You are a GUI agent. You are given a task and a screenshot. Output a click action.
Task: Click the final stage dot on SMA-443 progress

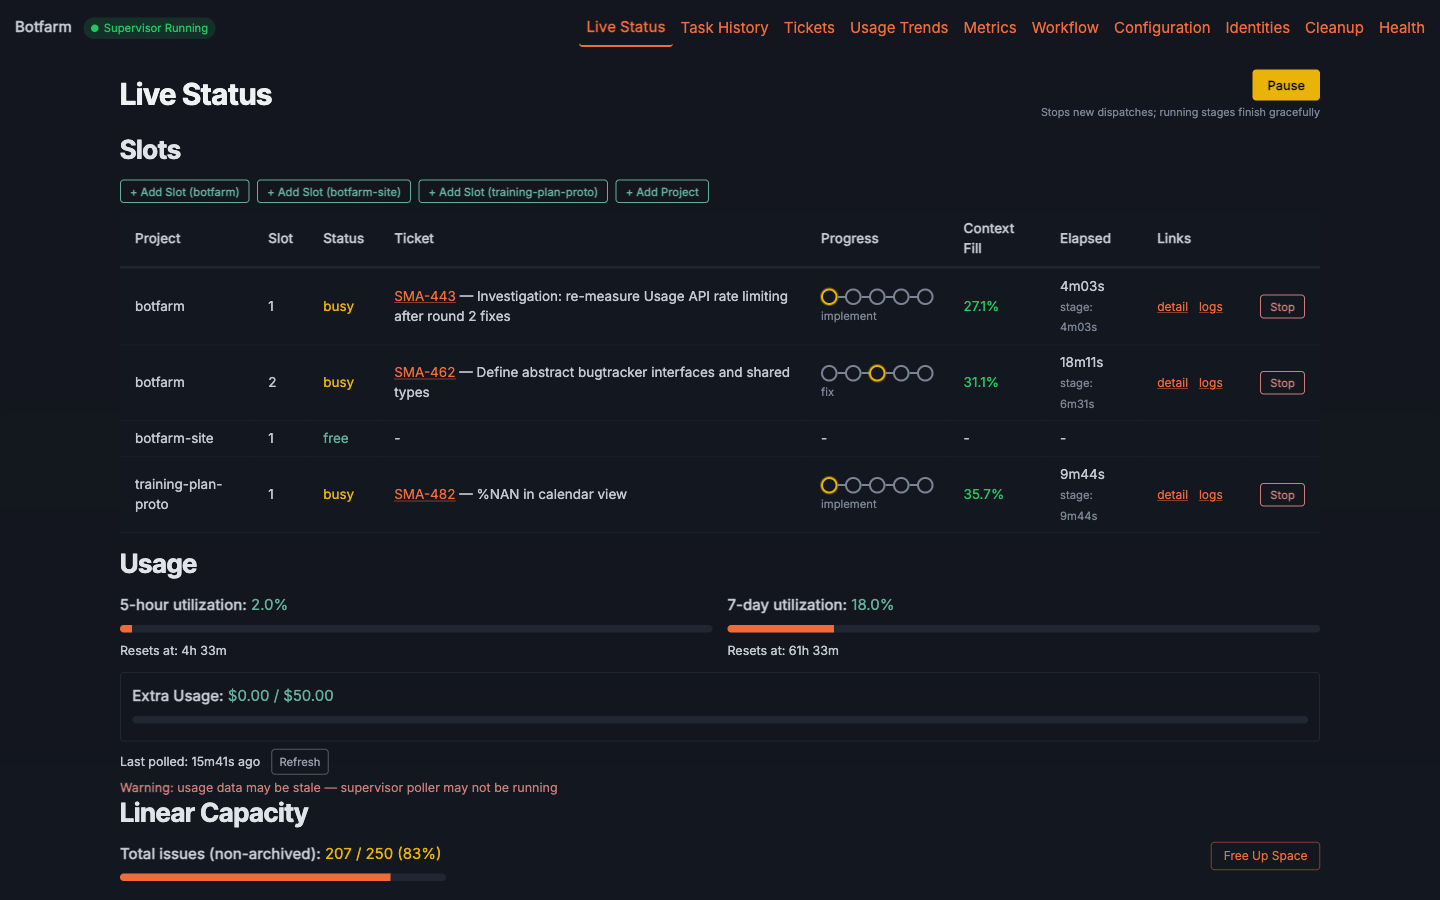pos(925,296)
